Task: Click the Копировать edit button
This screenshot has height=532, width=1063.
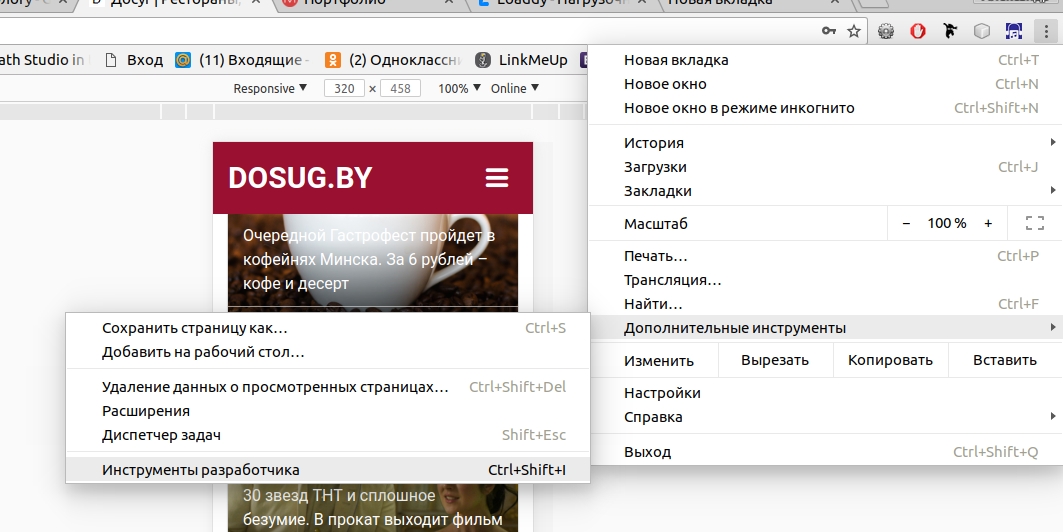Action: [x=890, y=360]
